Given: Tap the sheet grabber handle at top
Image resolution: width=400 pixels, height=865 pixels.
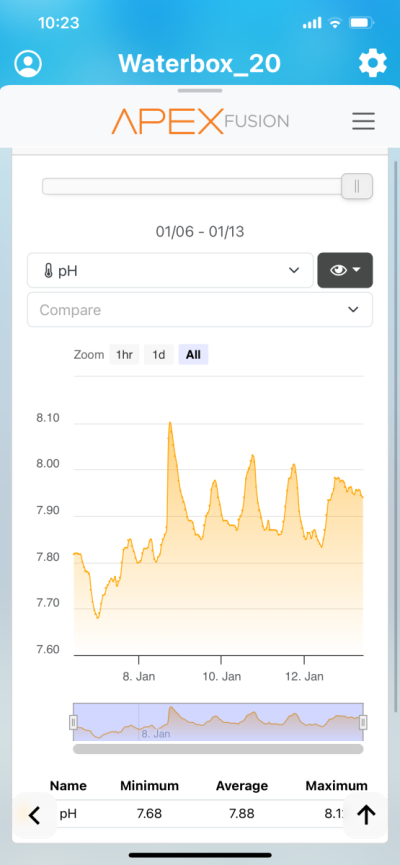Looking at the screenshot, I should tap(200, 90).
